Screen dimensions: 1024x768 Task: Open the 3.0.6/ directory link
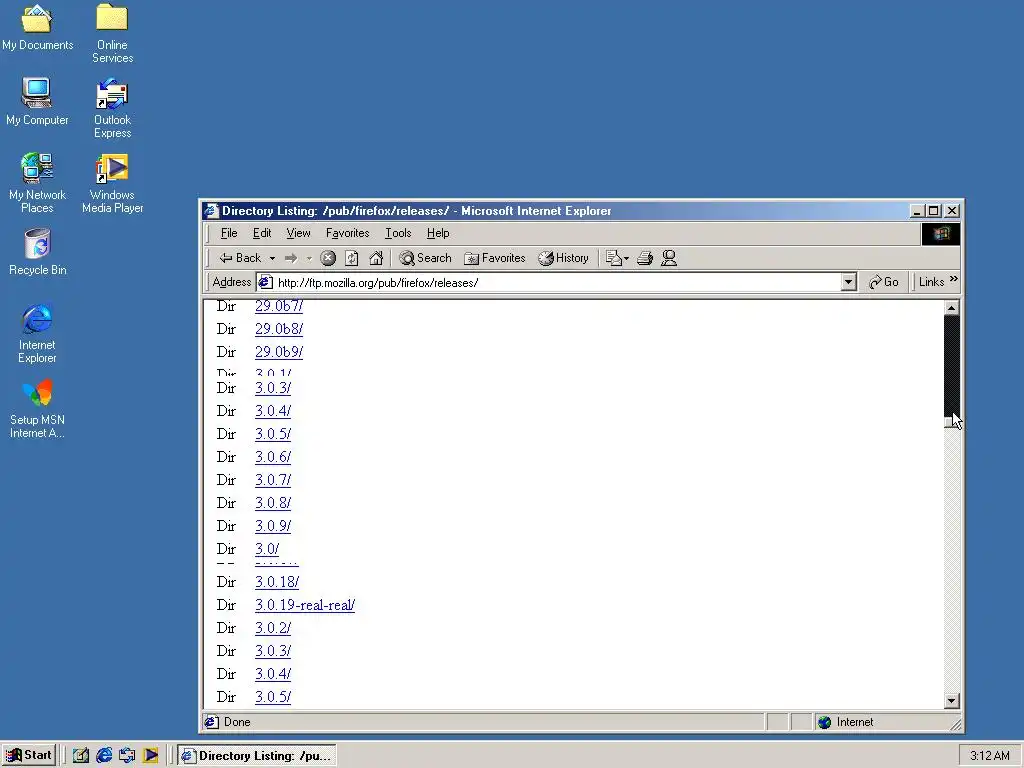pos(273,457)
